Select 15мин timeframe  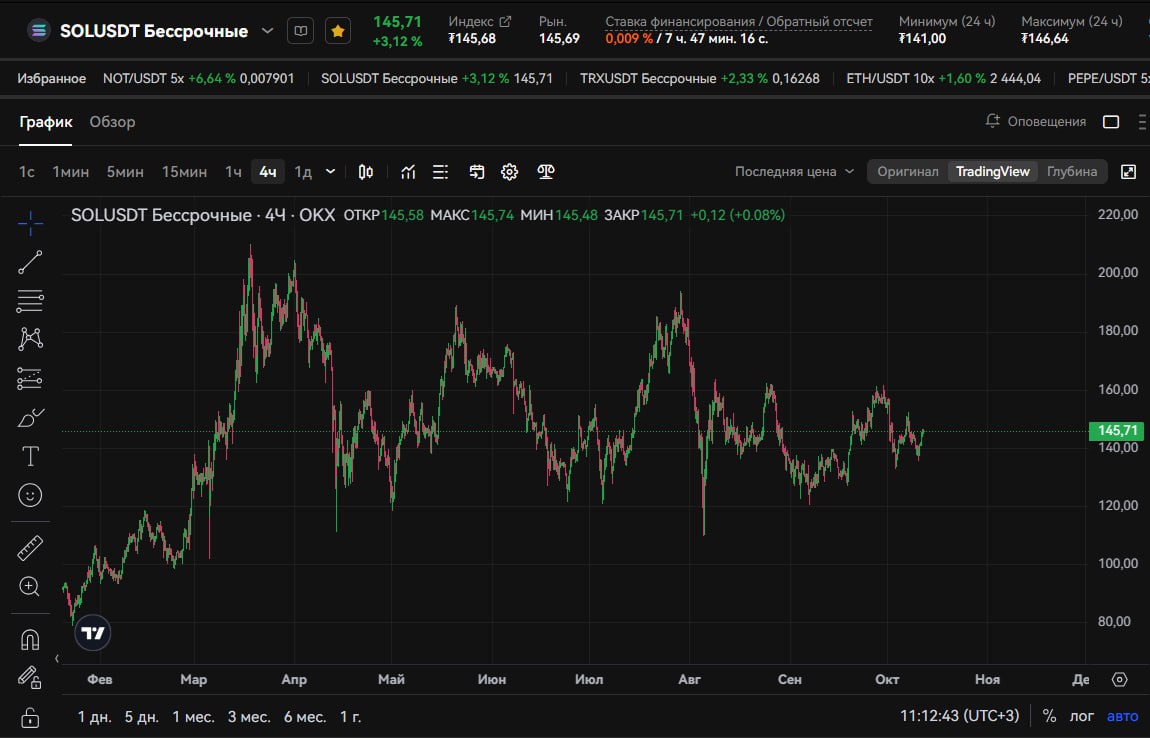184,172
